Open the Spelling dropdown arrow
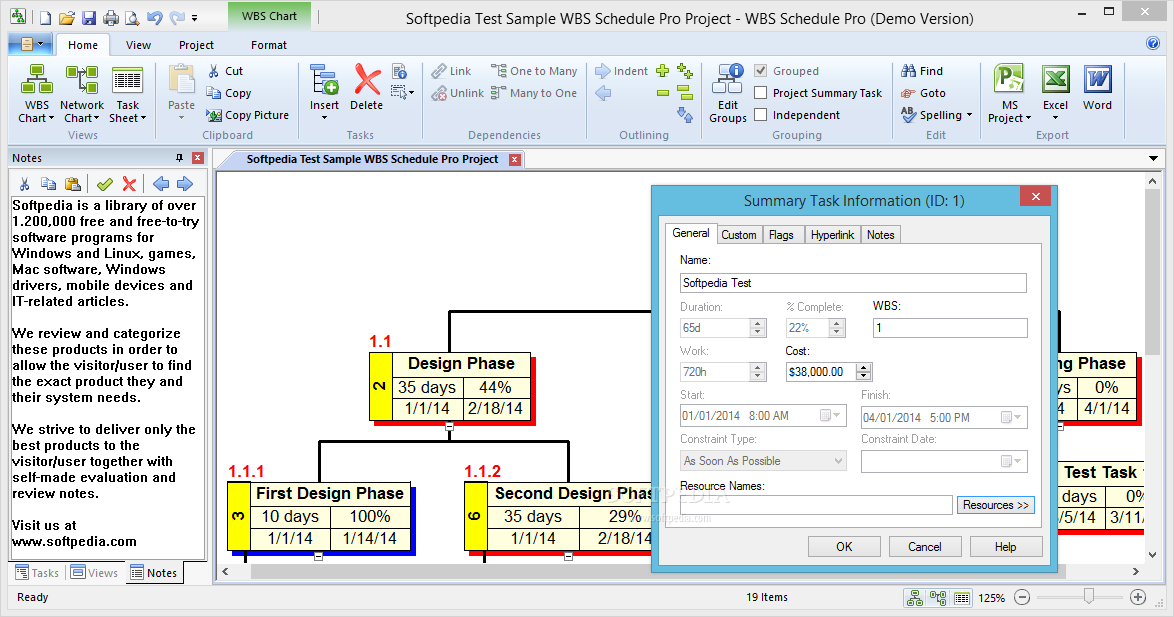 (x=970, y=115)
